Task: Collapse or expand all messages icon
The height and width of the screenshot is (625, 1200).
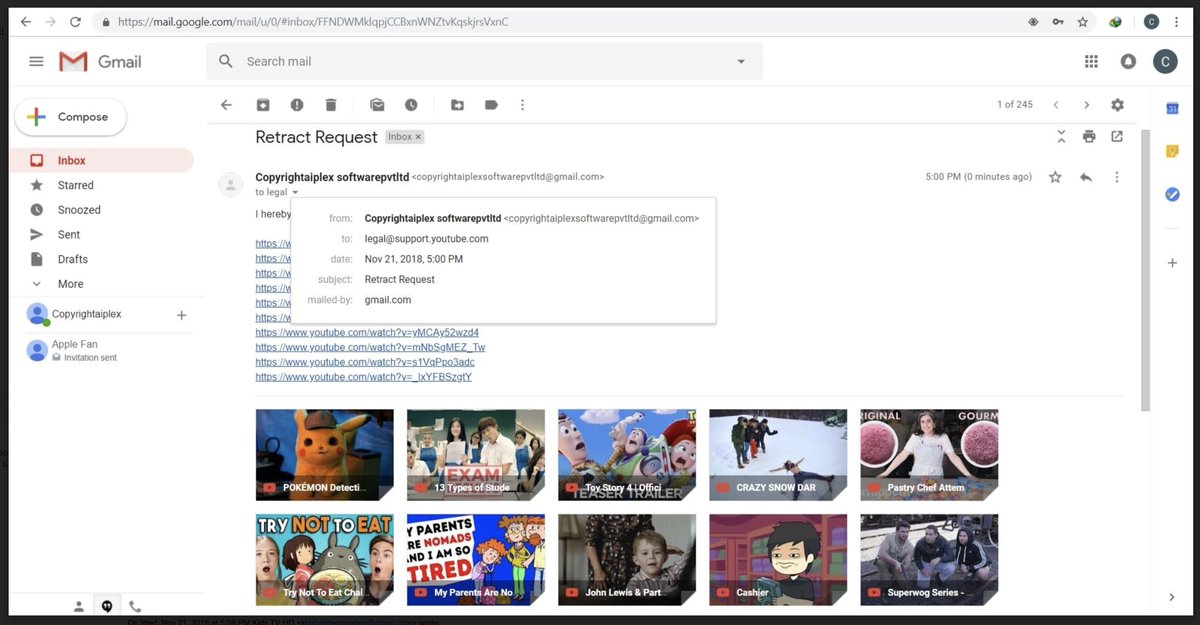Action: [x=1061, y=136]
